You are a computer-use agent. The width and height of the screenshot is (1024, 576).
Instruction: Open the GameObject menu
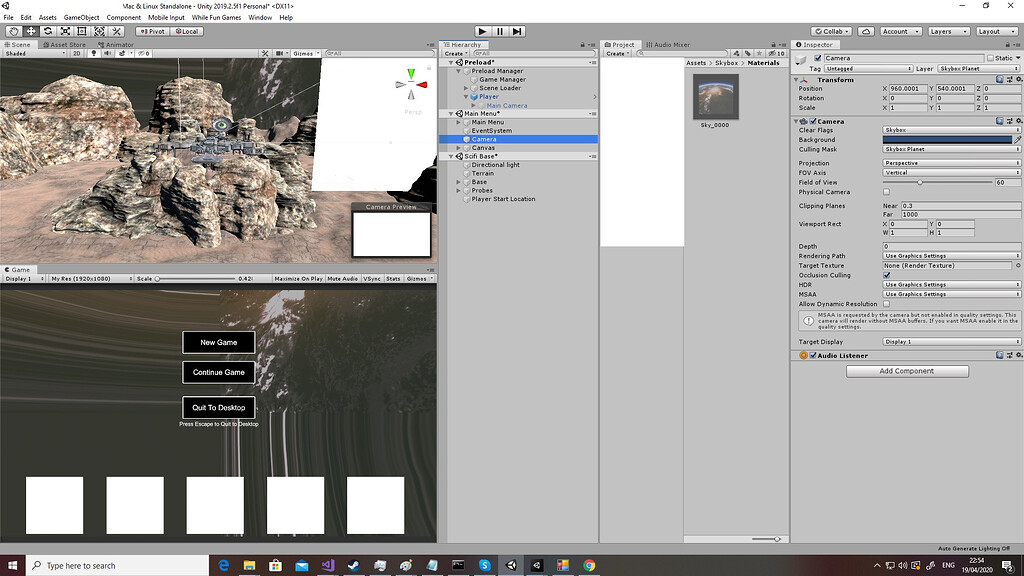point(80,18)
